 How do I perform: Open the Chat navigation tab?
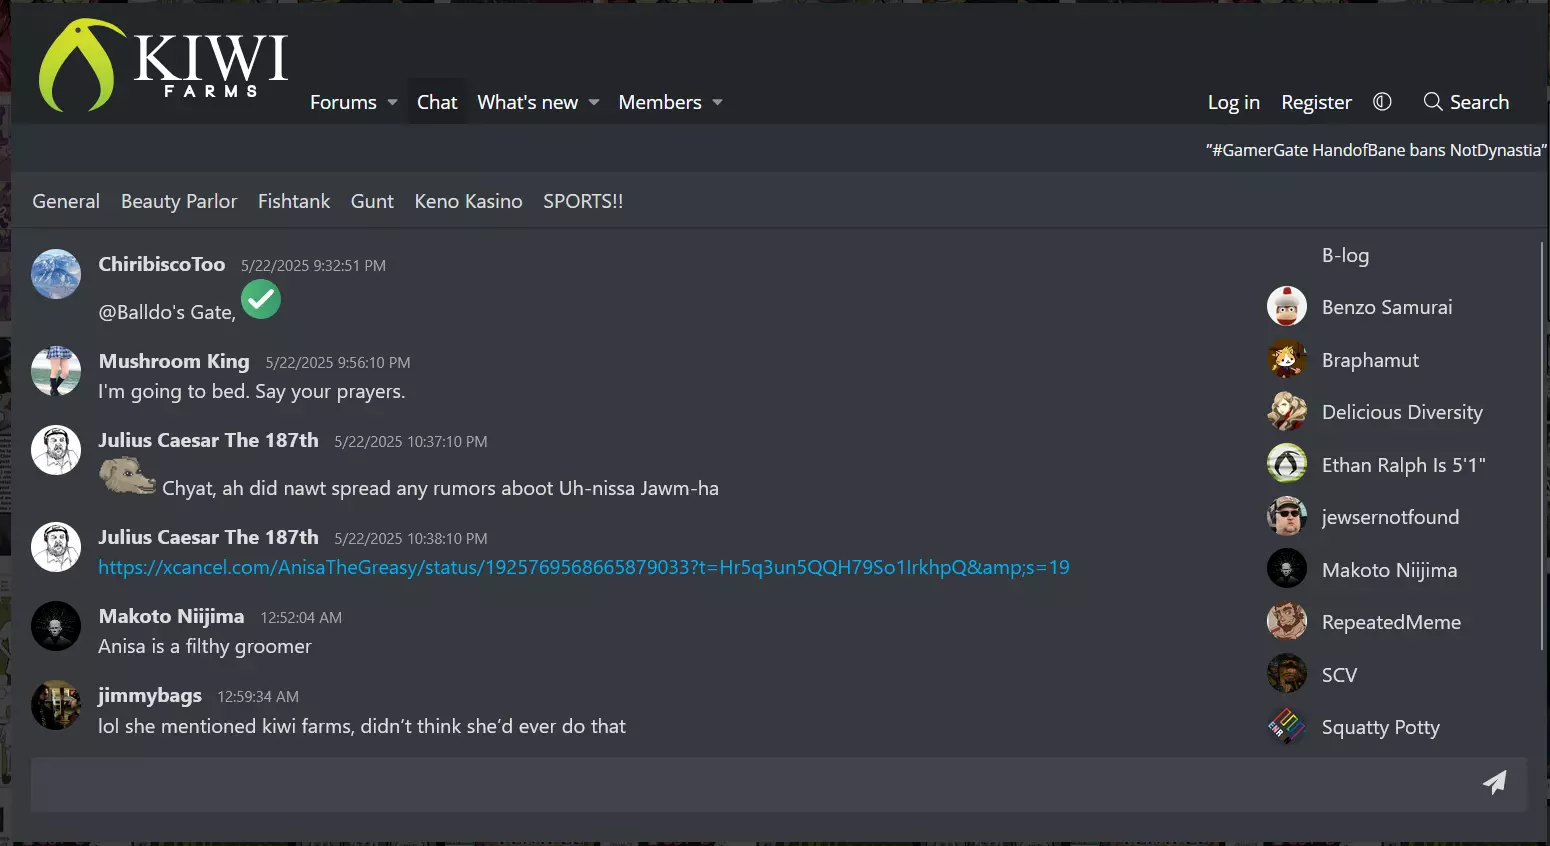click(x=437, y=102)
